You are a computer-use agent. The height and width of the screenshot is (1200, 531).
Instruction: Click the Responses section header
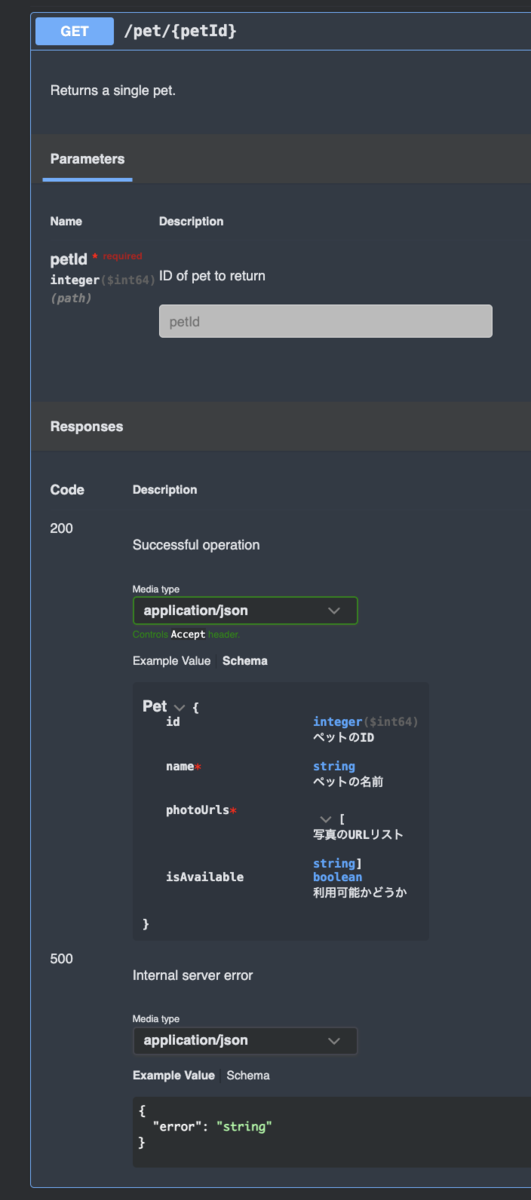coord(87,426)
